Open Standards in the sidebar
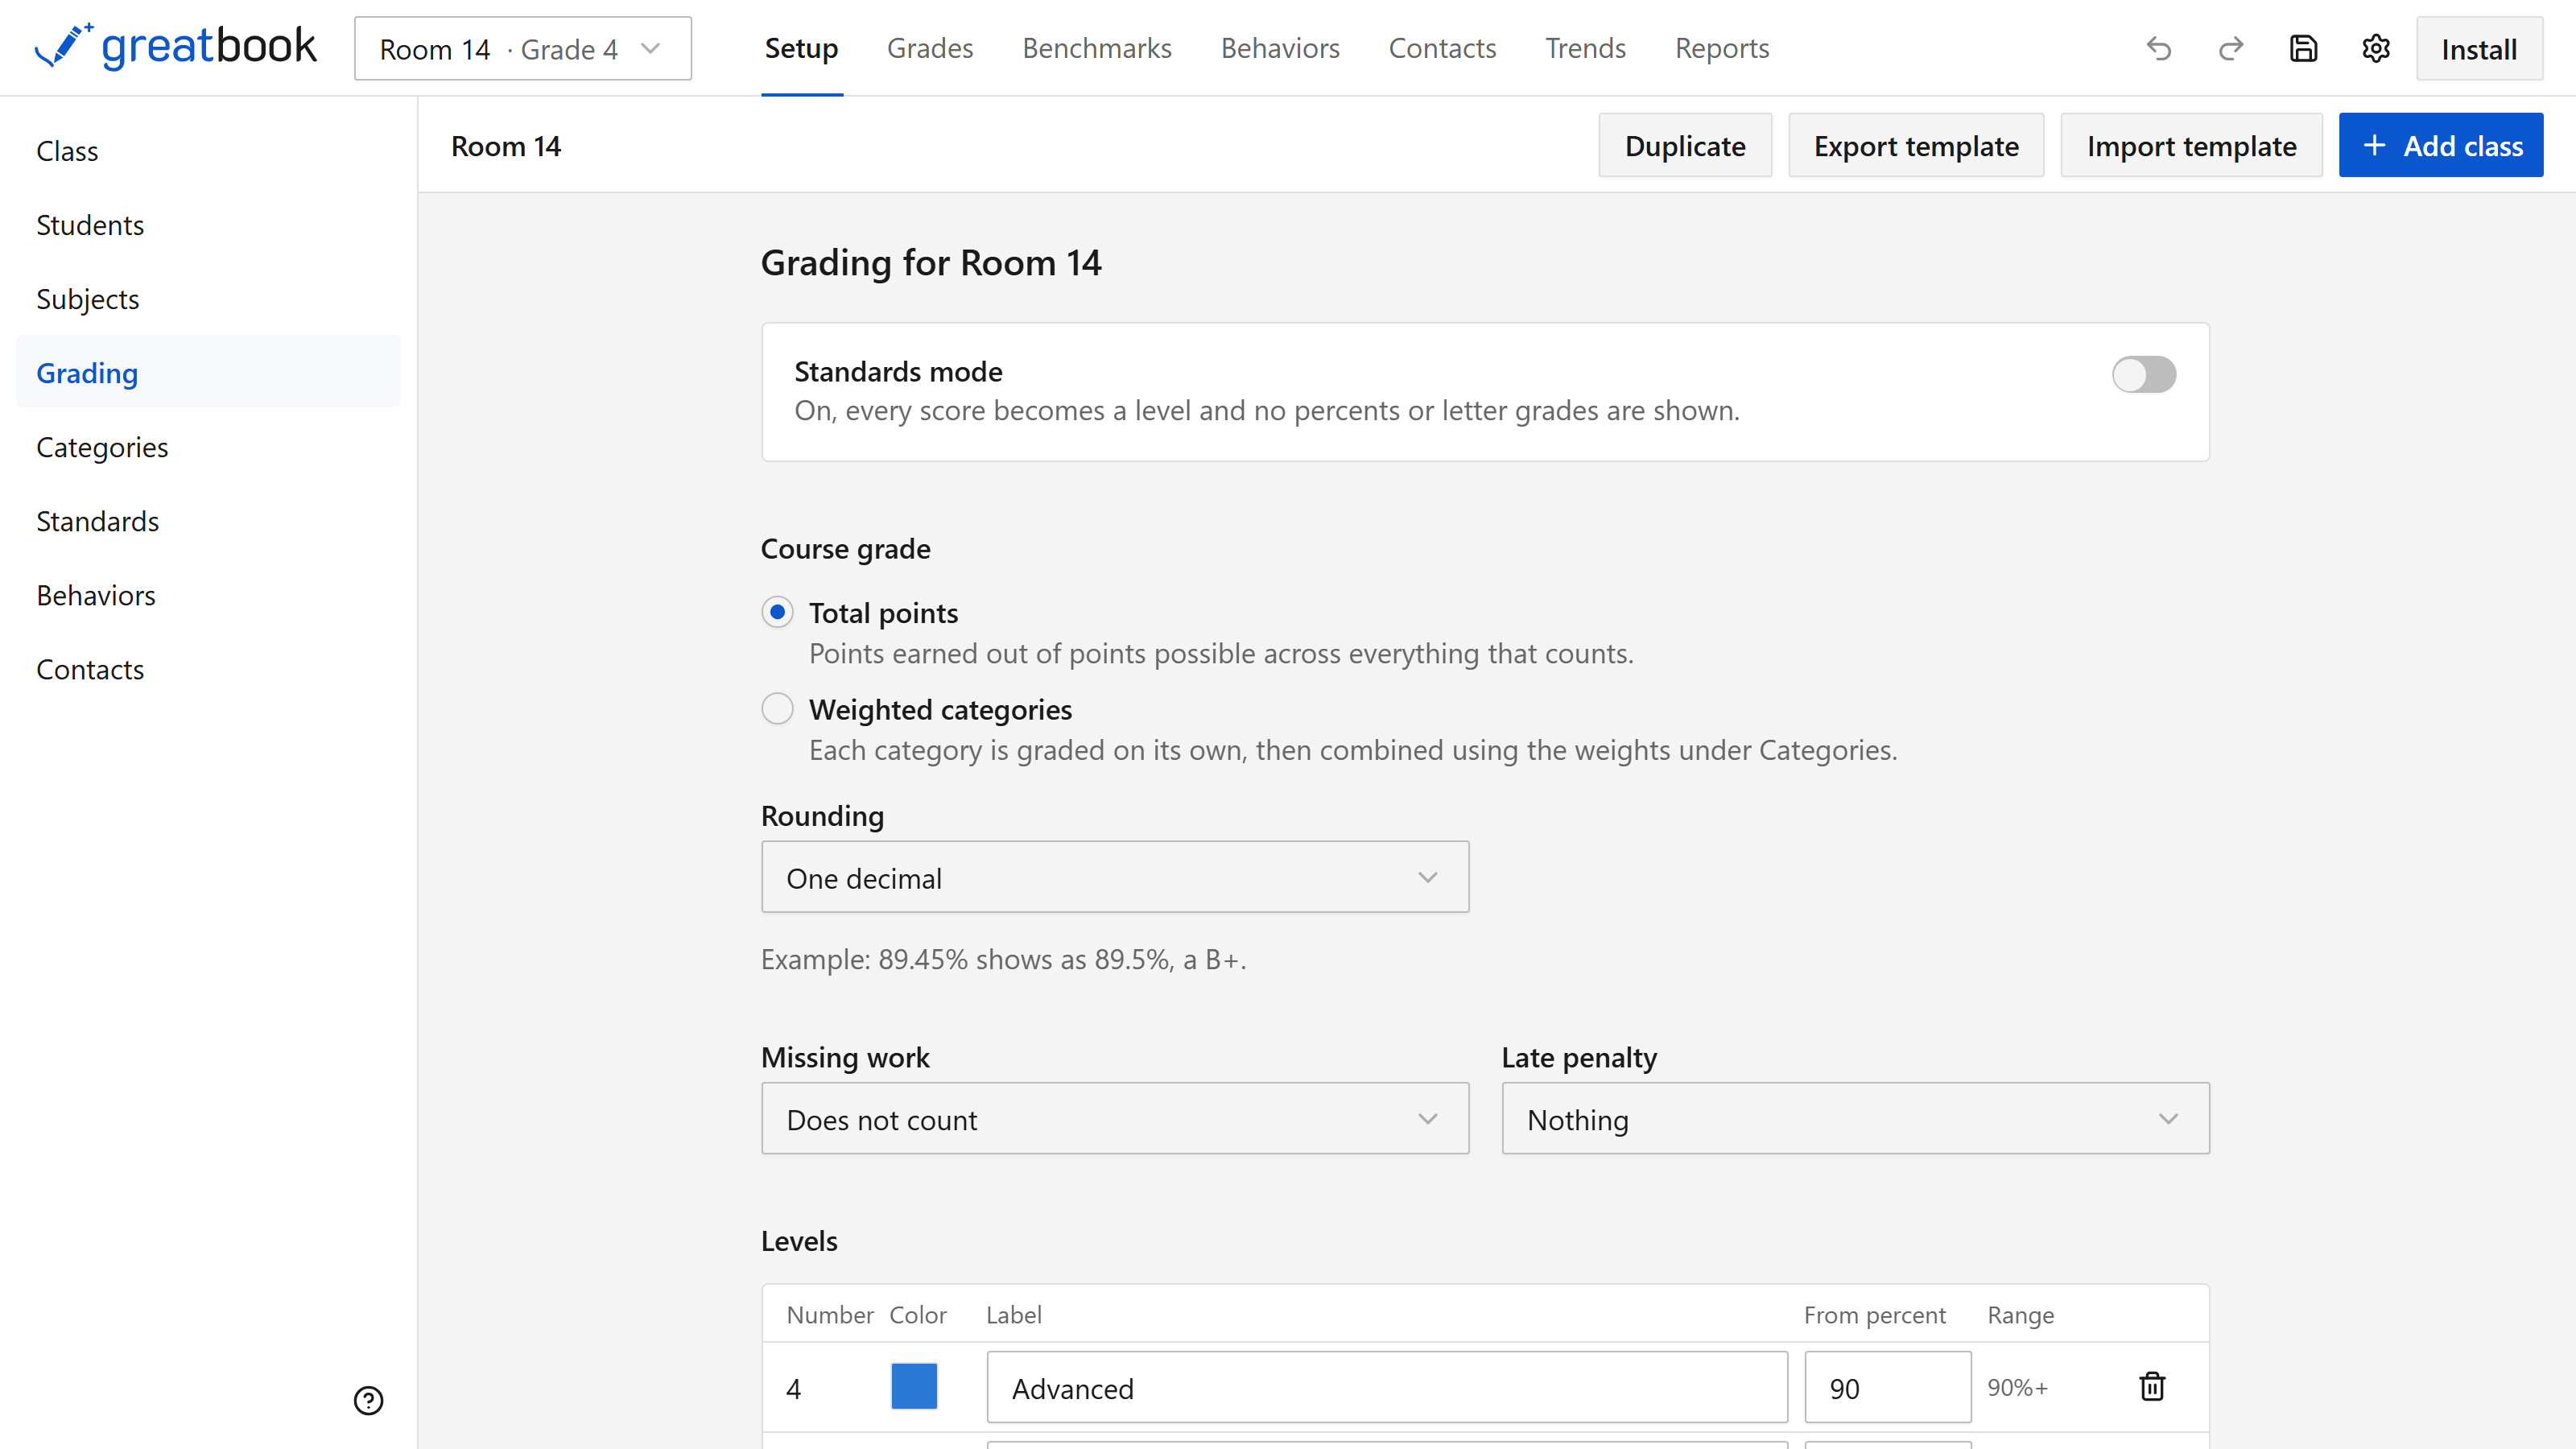 tap(208, 521)
